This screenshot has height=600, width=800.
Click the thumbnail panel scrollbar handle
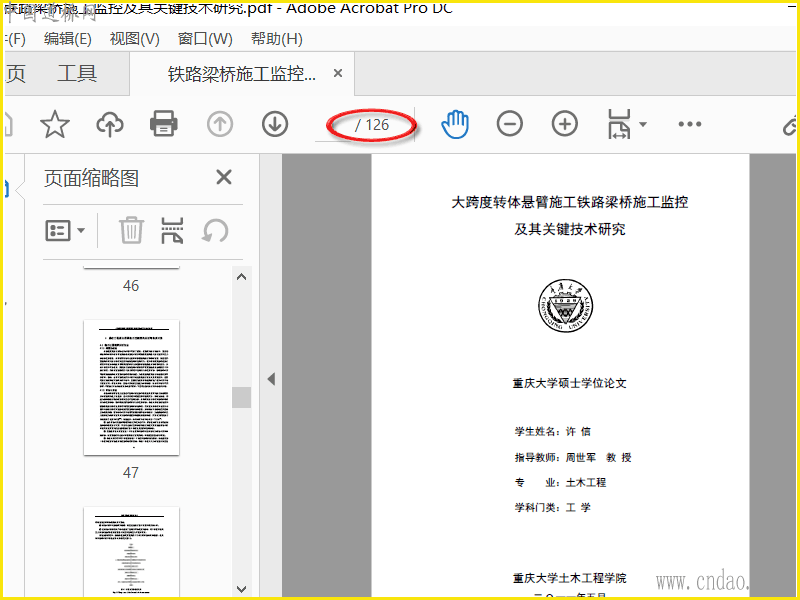pos(241,397)
